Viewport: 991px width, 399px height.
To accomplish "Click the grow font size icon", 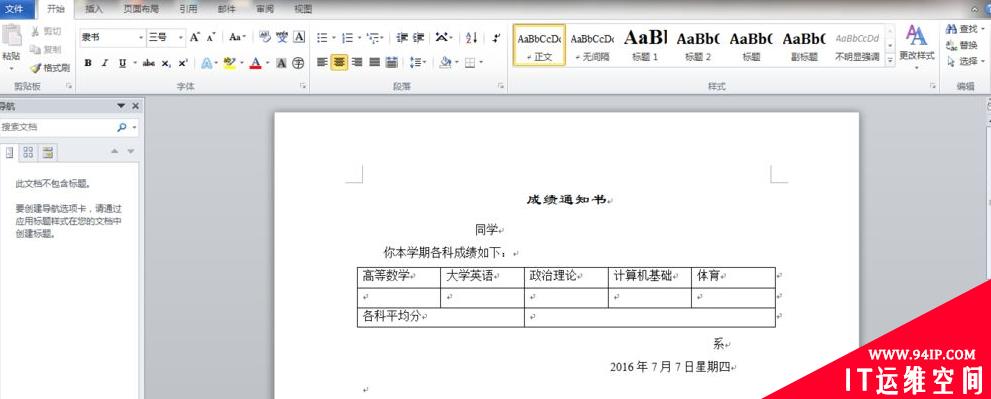I will coord(195,37).
